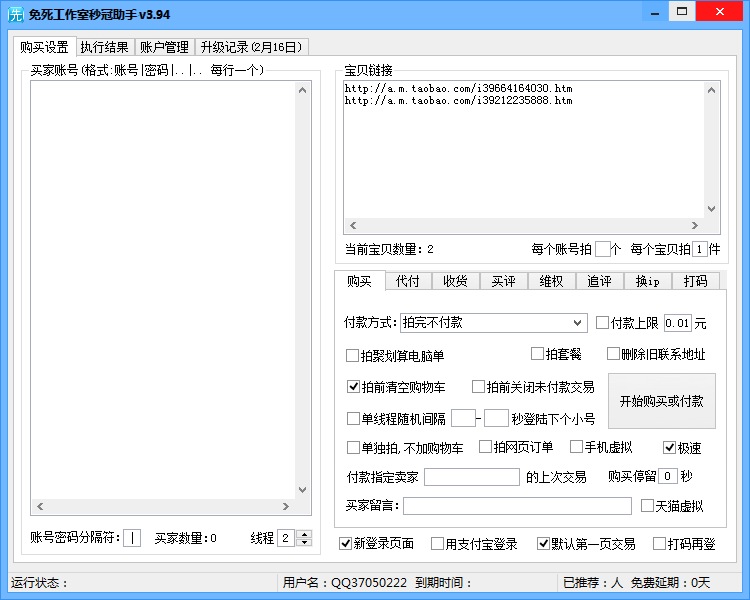
Task: Enable the 付款上限 checkbox
Action: (602, 323)
